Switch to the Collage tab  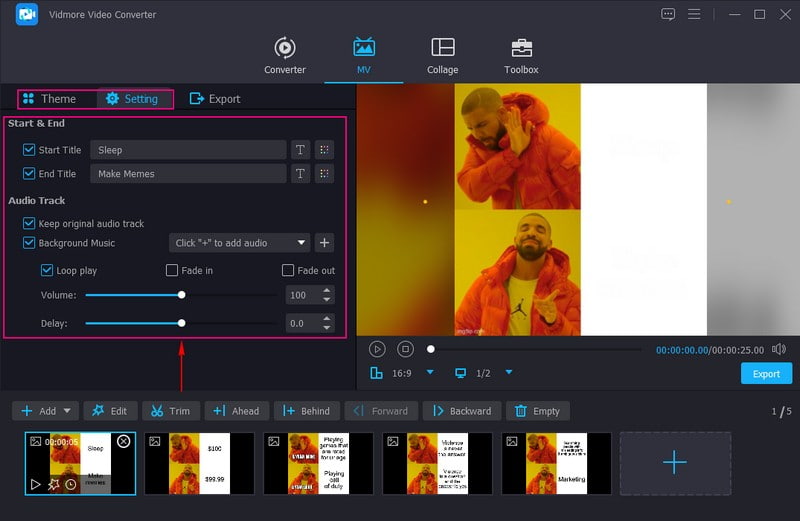click(442, 56)
